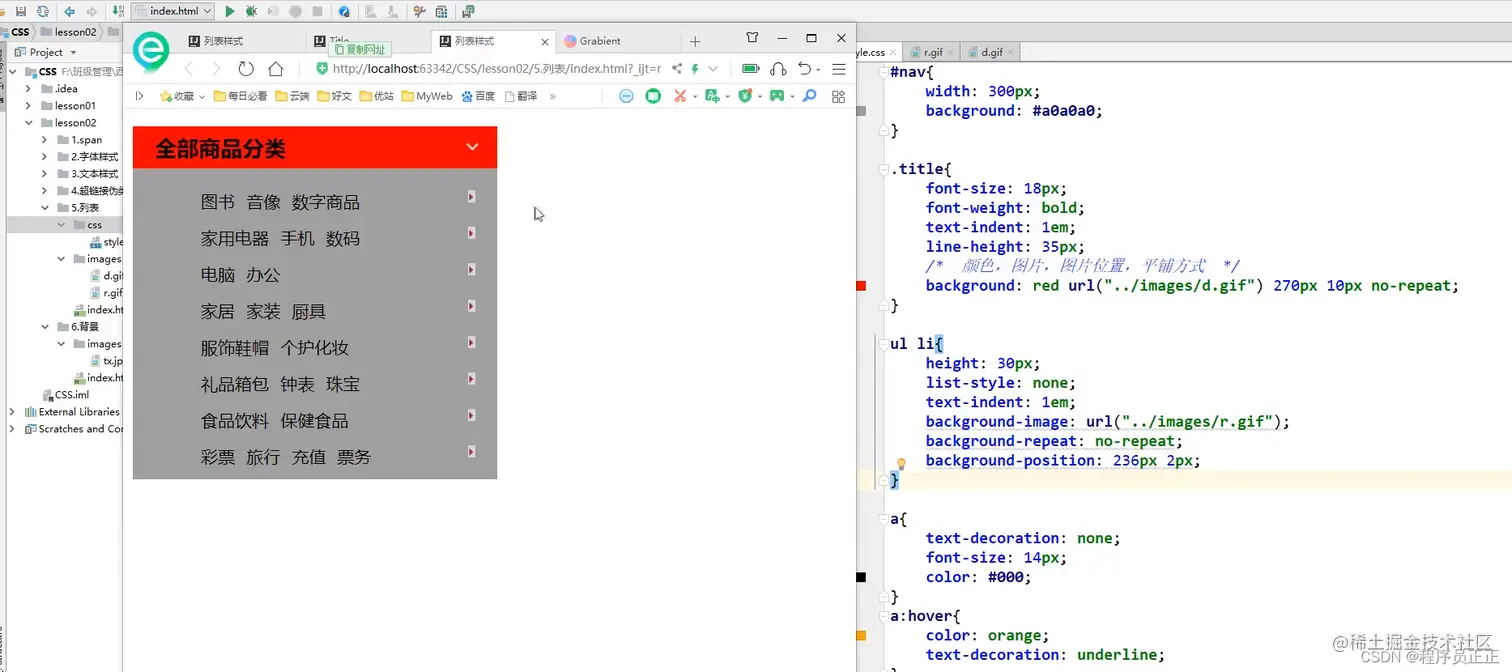Click the 图书 link in category list

218,202
